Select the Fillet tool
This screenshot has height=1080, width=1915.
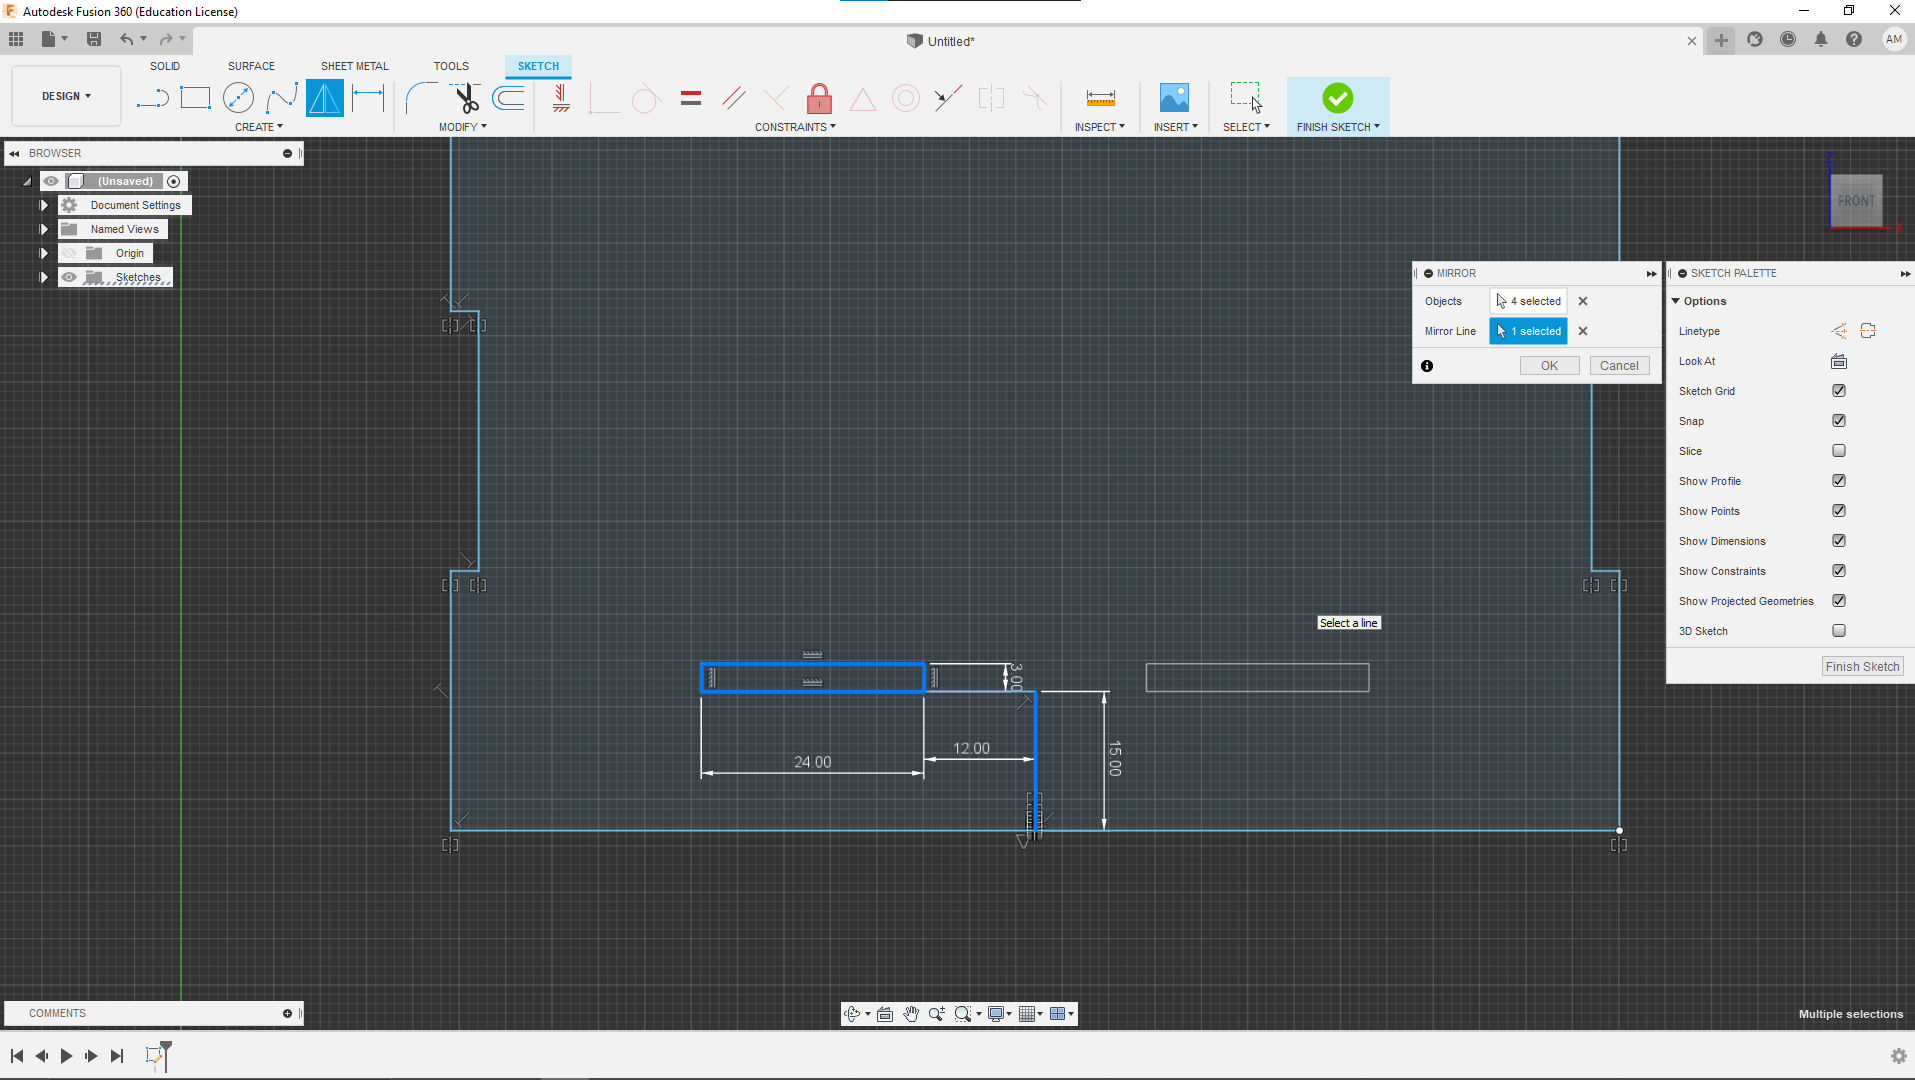421,98
